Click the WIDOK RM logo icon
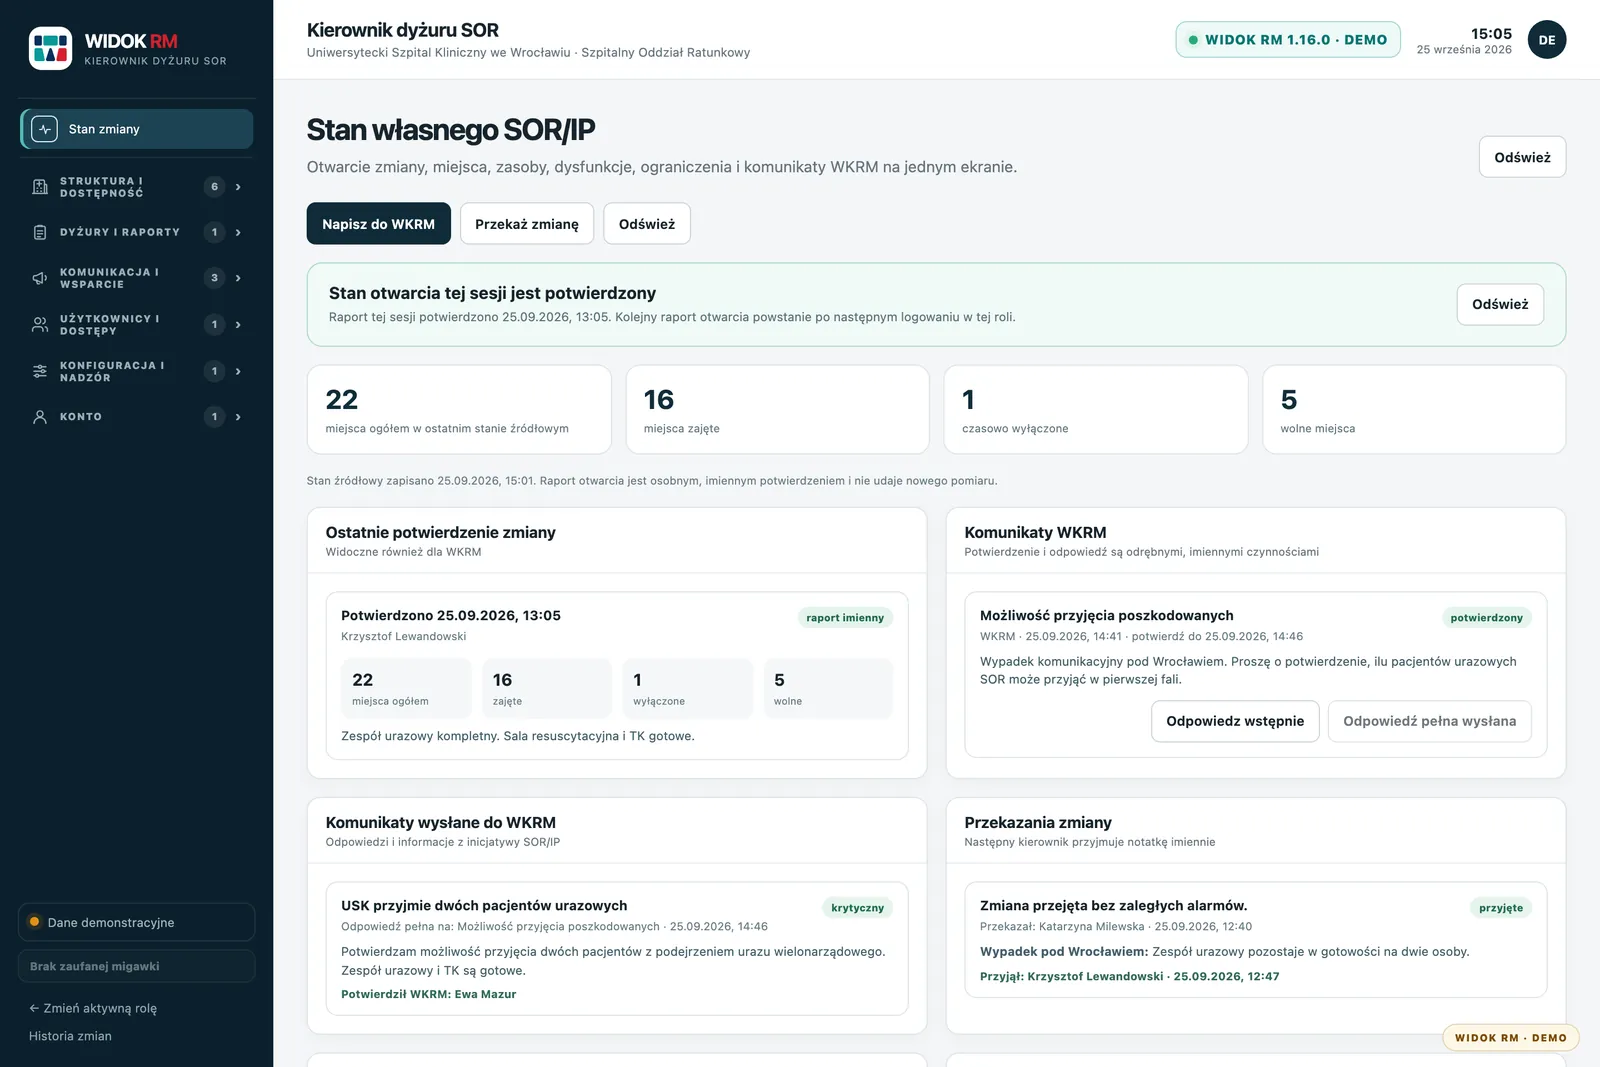The height and width of the screenshot is (1067, 1600). click(50, 48)
